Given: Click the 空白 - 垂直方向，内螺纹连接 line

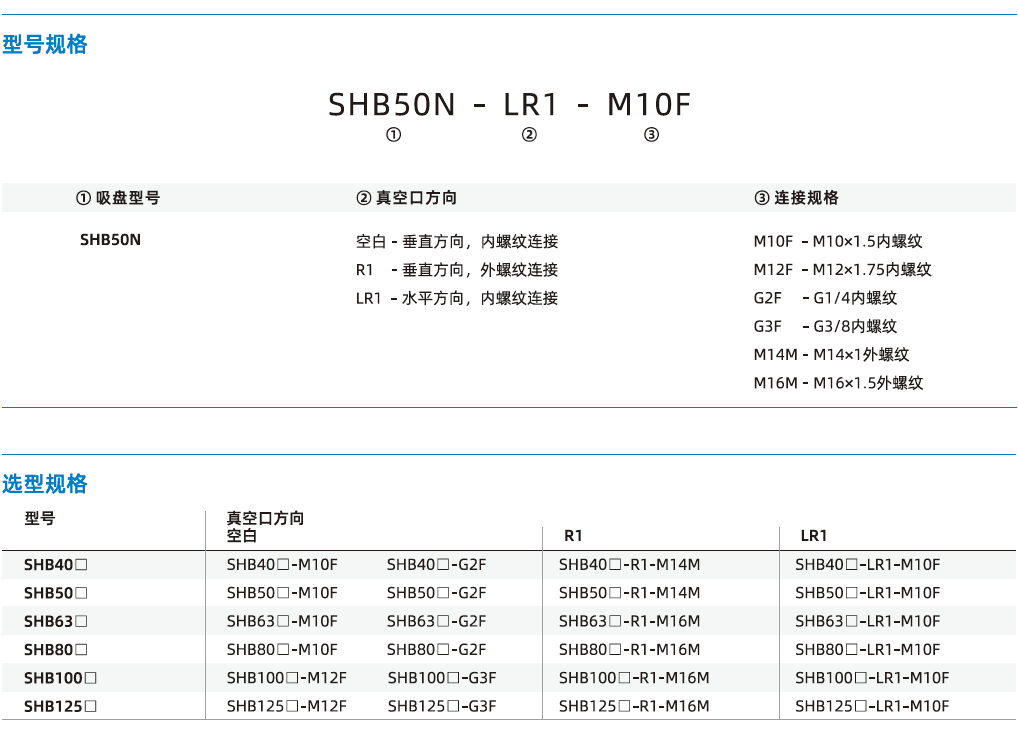Looking at the screenshot, I should pyautogui.click(x=457, y=241).
